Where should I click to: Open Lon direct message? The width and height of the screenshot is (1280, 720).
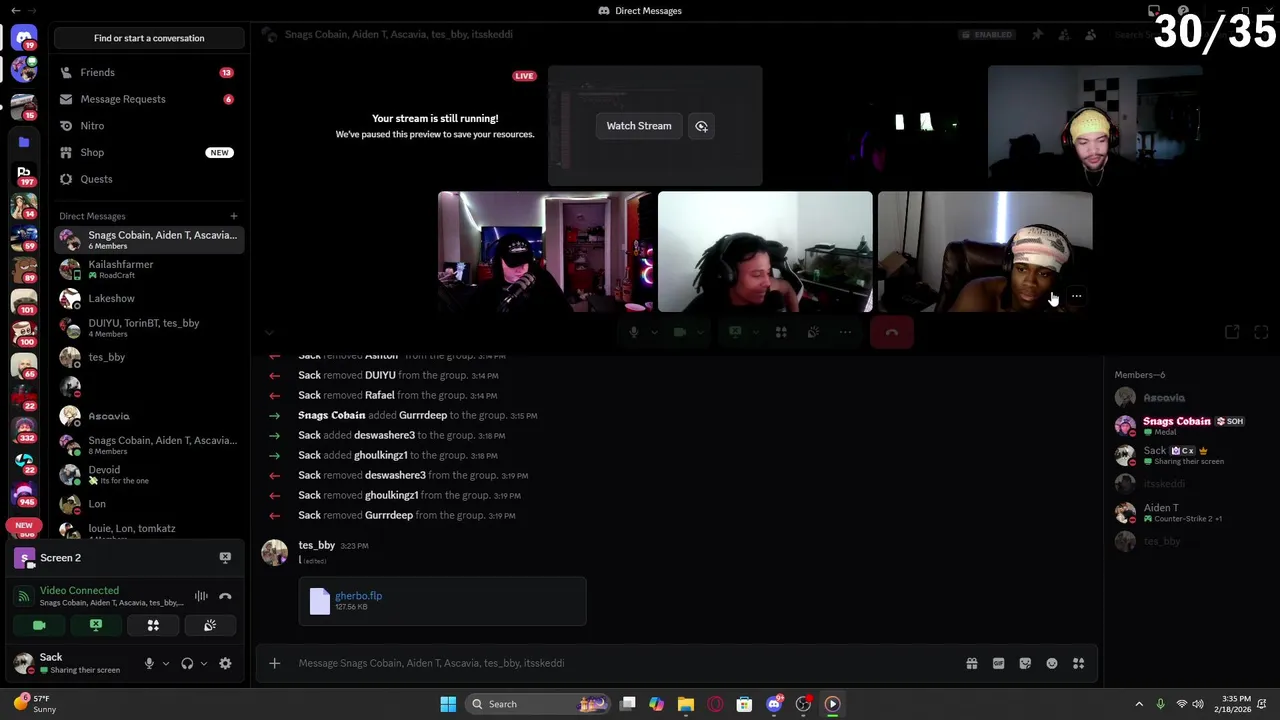149,504
